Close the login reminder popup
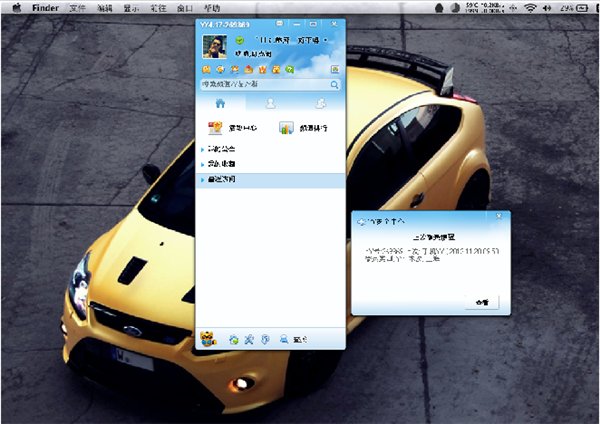 [x=499, y=216]
